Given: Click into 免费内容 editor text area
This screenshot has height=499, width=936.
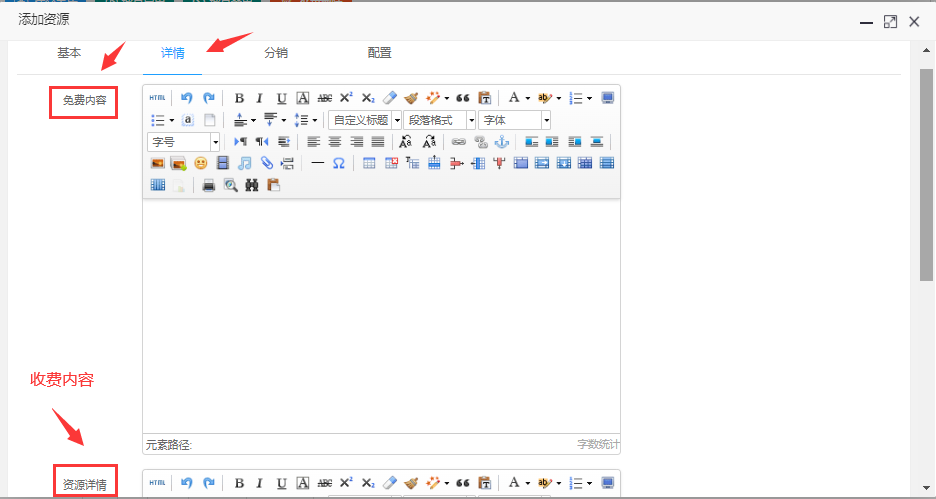Looking at the screenshot, I should [381, 316].
